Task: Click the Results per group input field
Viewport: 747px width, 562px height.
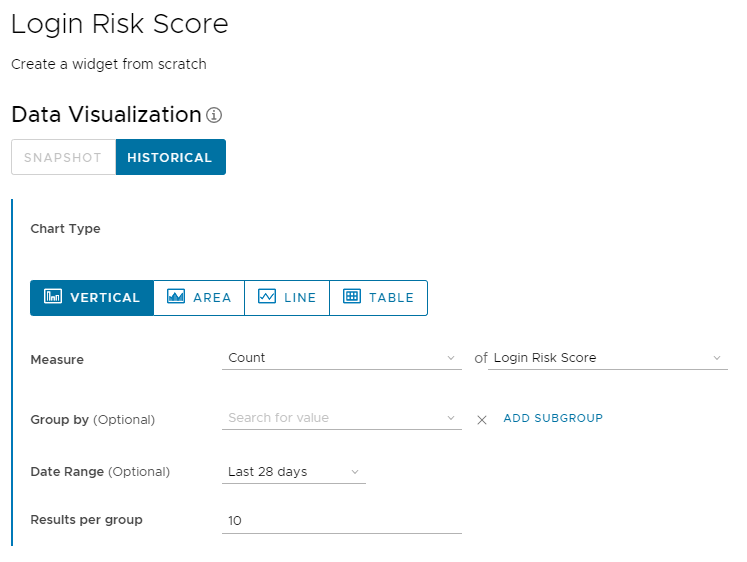Action: tap(341, 520)
